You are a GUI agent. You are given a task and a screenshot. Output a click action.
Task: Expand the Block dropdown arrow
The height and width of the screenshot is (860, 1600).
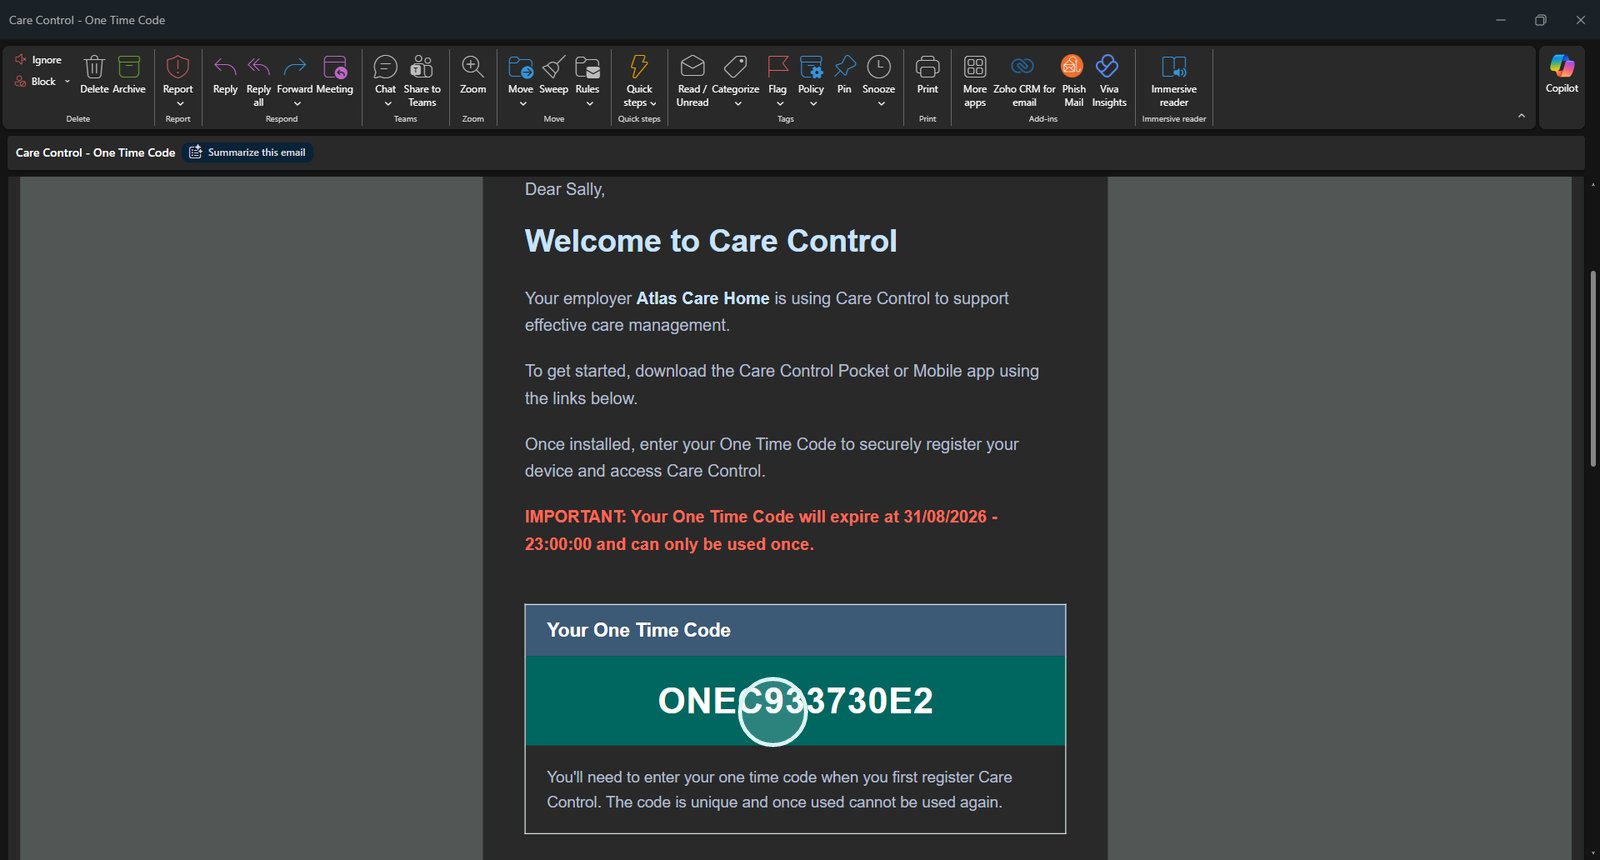[x=67, y=82]
